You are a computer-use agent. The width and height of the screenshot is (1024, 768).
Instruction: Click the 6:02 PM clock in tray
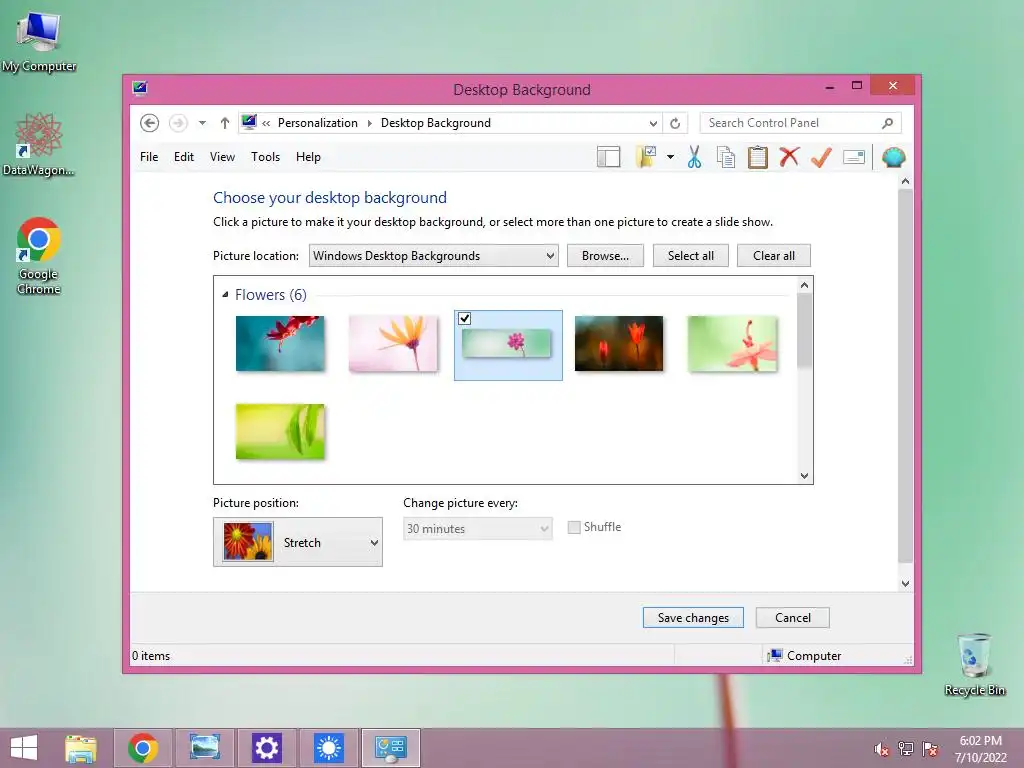pyautogui.click(x=980, y=741)
